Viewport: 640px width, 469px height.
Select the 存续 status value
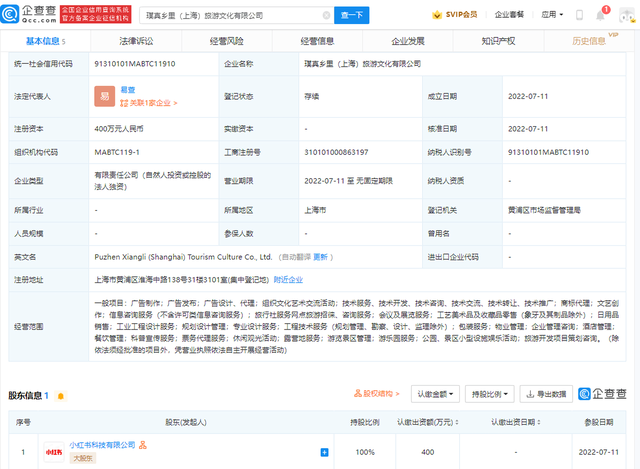tap(312, 96)
